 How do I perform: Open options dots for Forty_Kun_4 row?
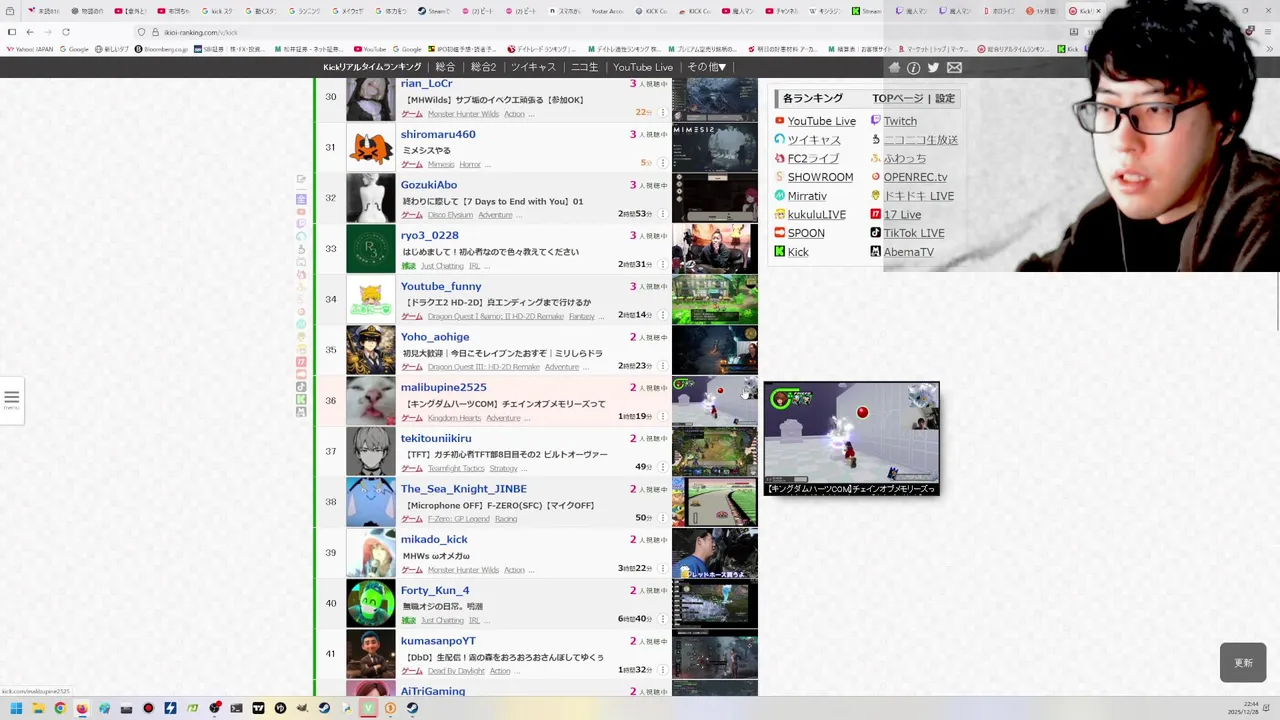click(x=662, y=619)
